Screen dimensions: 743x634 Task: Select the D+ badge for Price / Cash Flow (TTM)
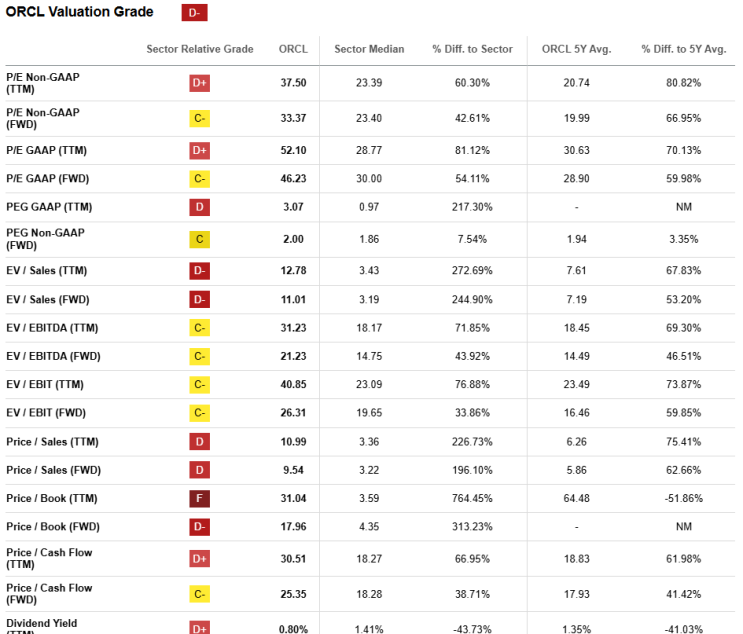pos(199,559)
